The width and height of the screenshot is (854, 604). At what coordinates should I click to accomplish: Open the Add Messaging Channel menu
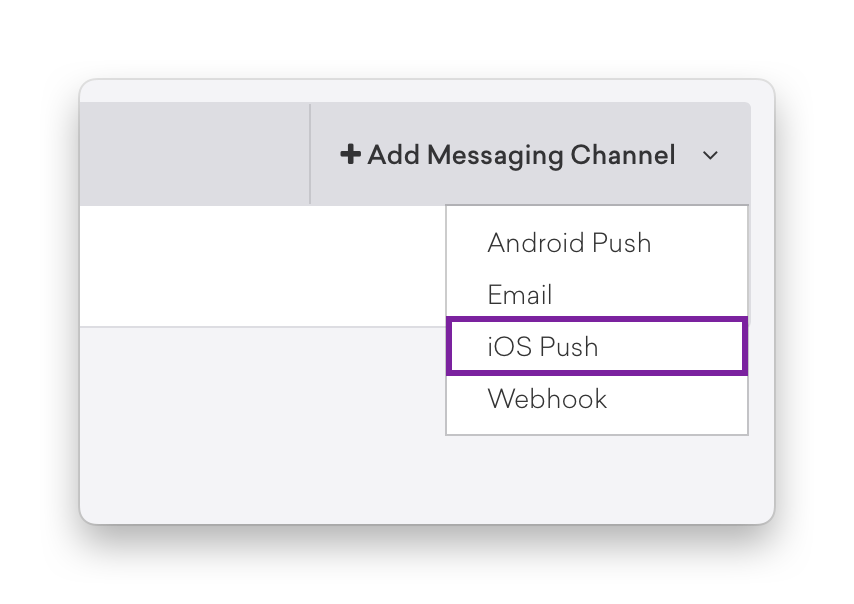pos(530,154)
